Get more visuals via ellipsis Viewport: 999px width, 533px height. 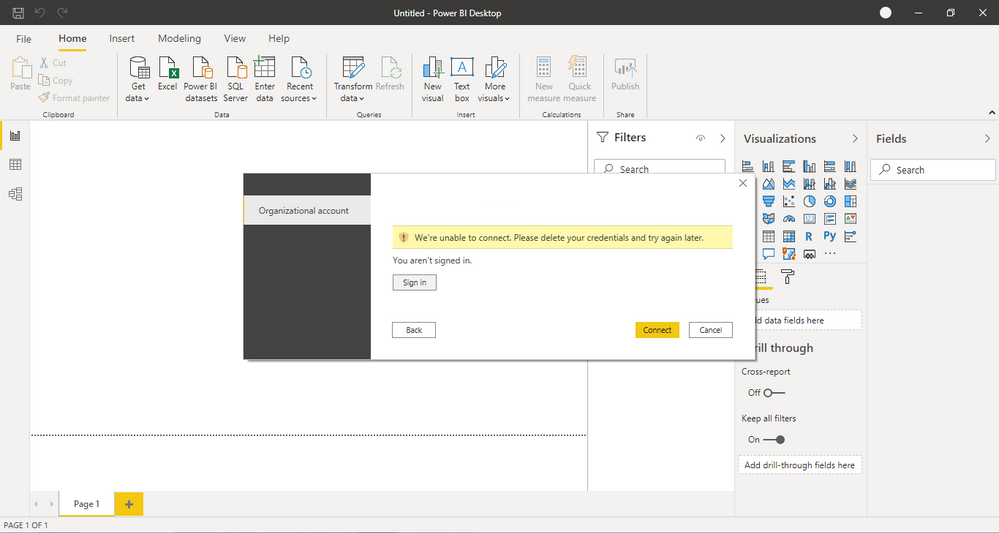click(x=830, y=253)
